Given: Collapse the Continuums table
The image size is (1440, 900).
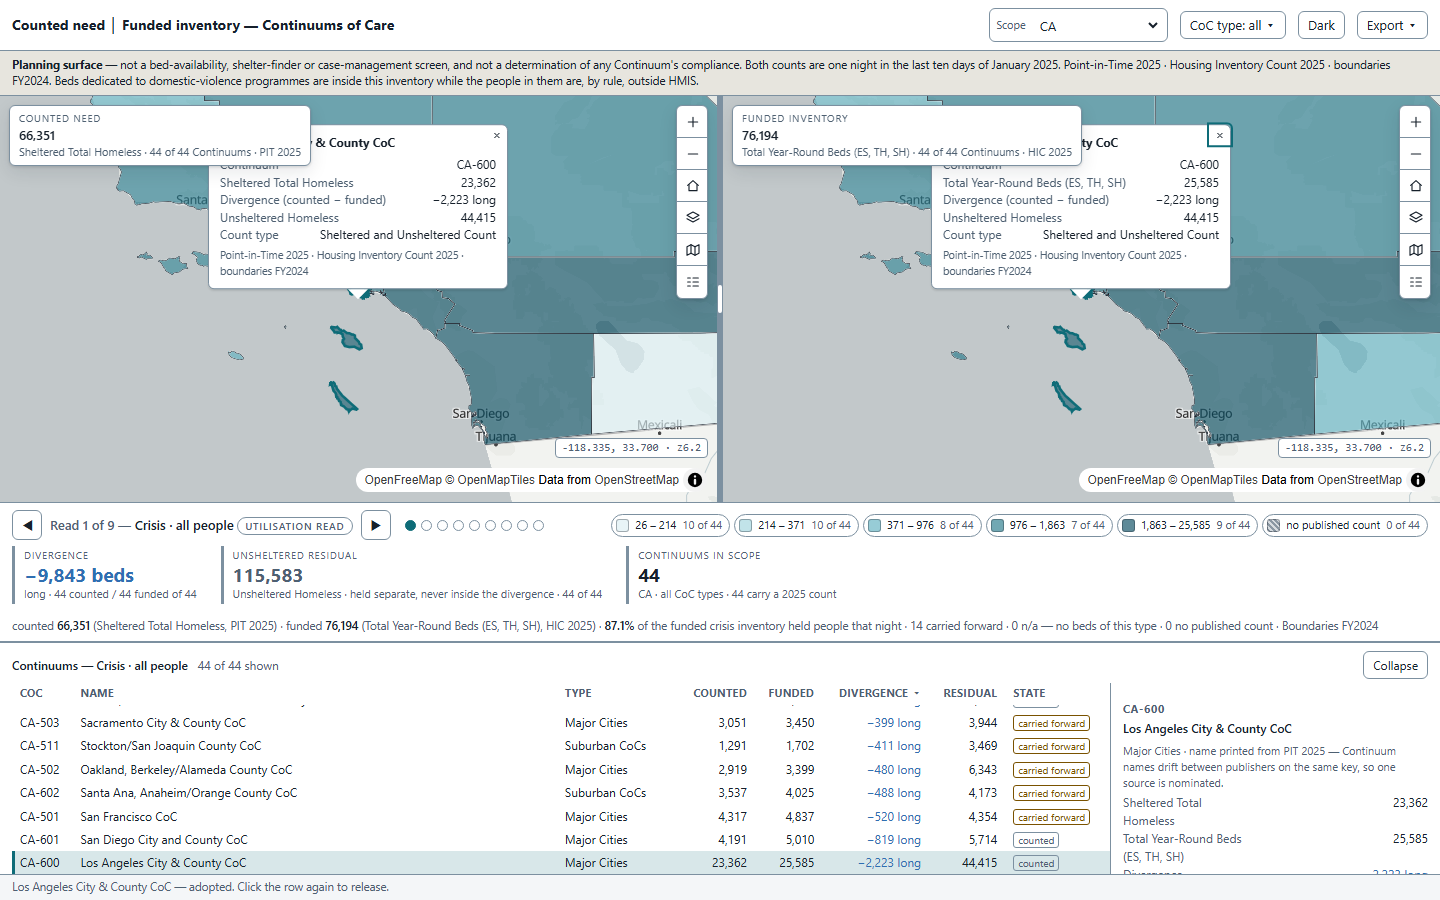Looking at the screenshot, I should click(1395, 665).
